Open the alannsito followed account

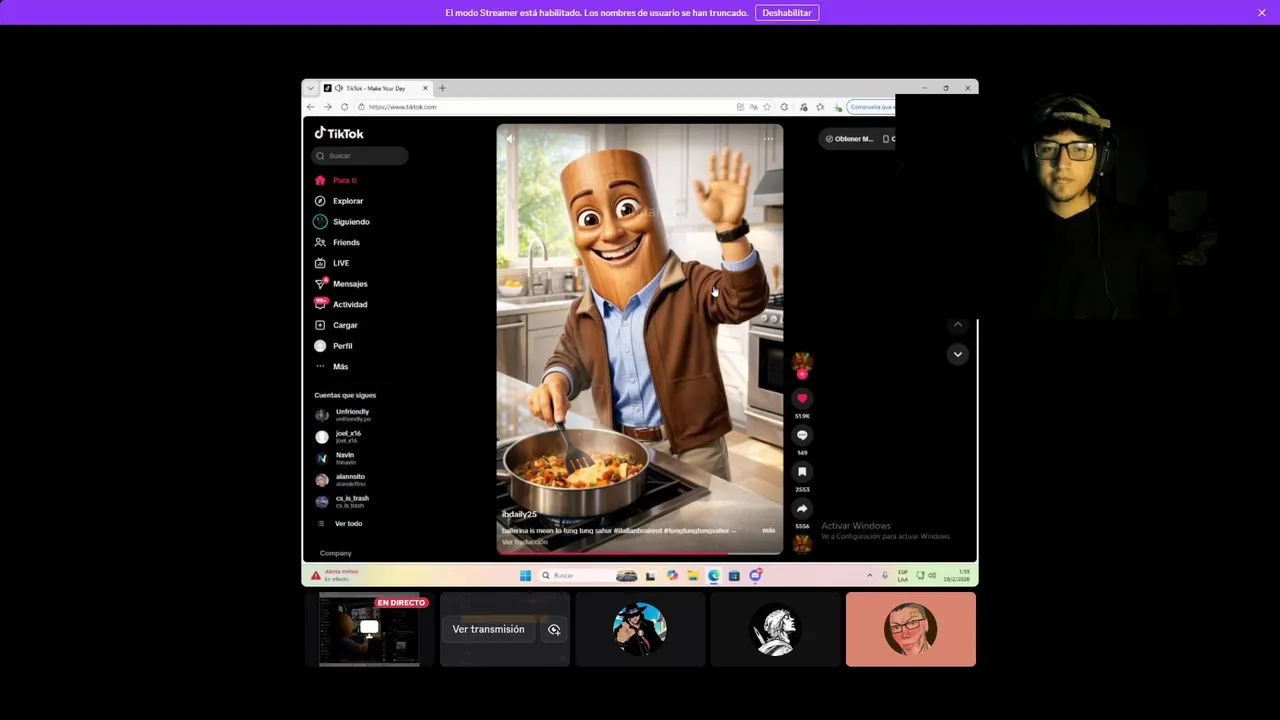pos(341,480)
